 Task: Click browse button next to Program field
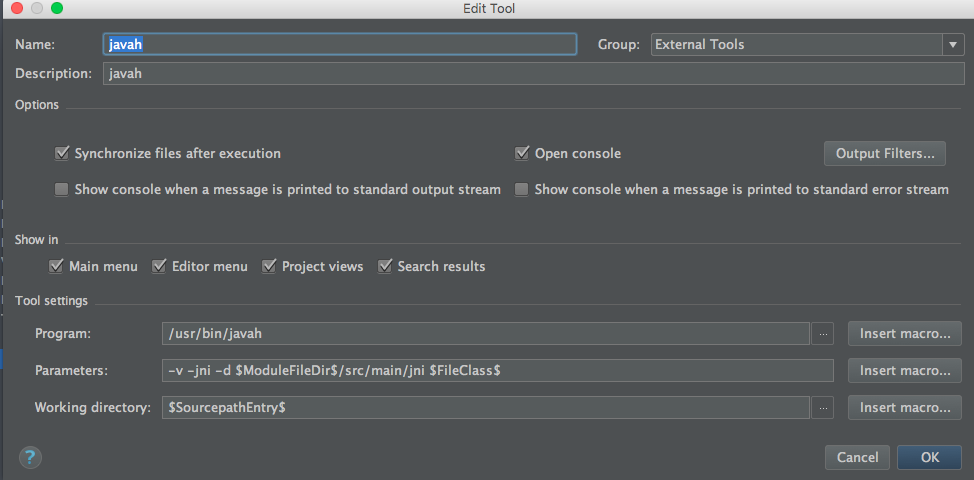point(823,334)
